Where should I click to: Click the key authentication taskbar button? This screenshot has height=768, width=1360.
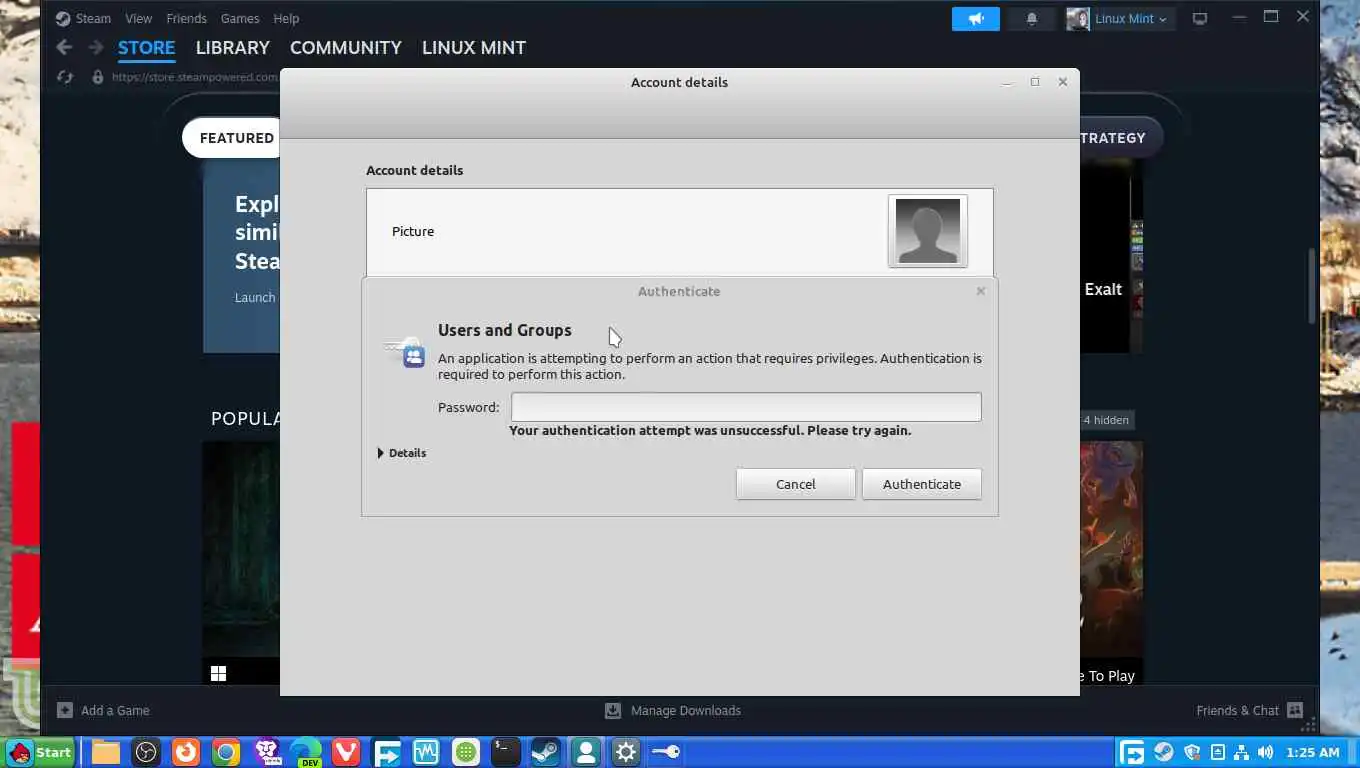[x=666, y=752]
